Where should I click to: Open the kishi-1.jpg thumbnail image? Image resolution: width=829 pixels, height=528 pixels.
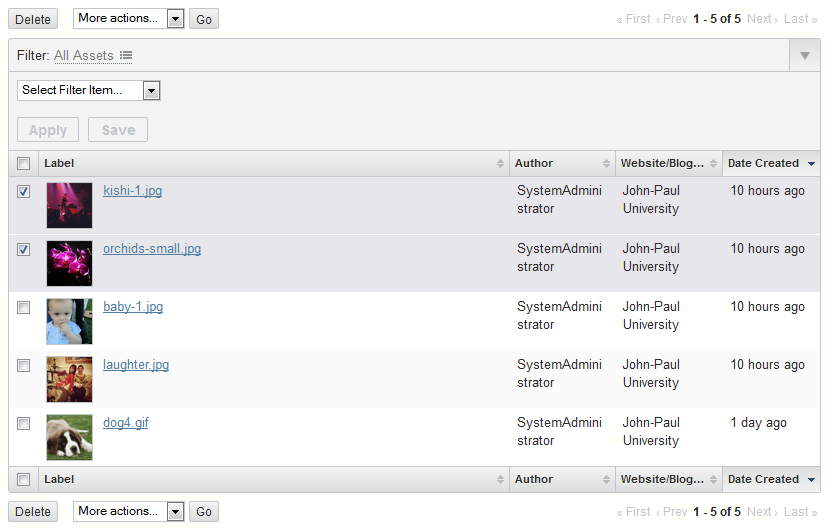coord(69,205)
